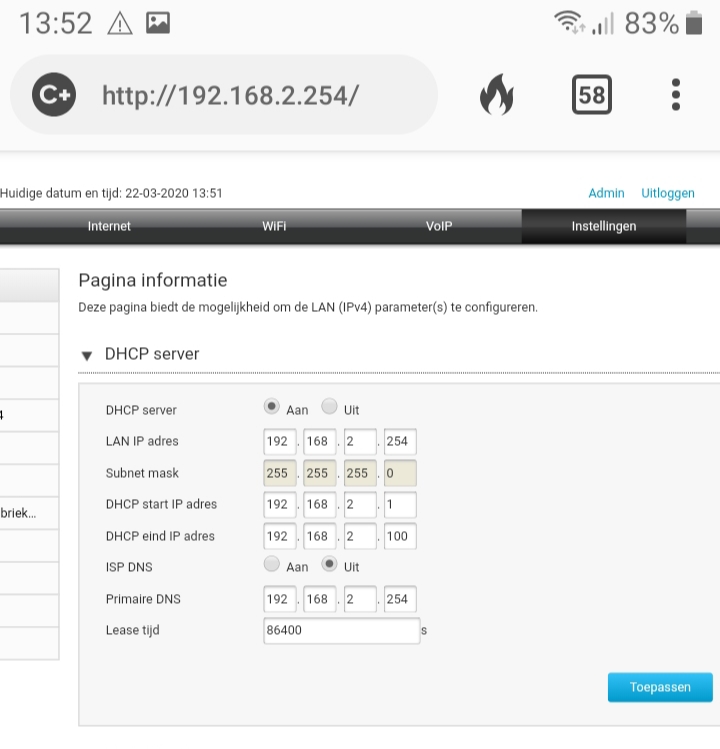The width and height of the screenshot is (720, 749).
Task: Click the URL address http://192.168.2.254/
Action: pyautogui.click(x=230, y=96)
